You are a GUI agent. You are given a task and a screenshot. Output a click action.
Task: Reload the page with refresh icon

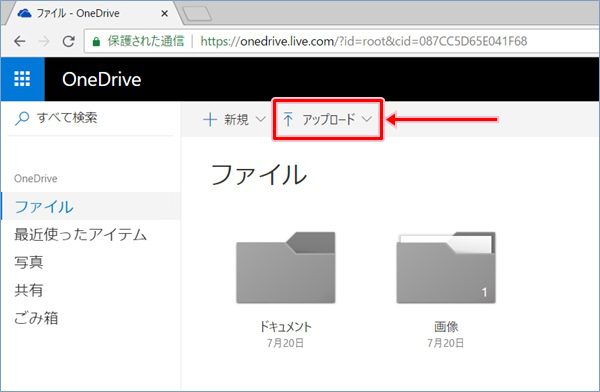pyautogui.click(x=68, y=41)
